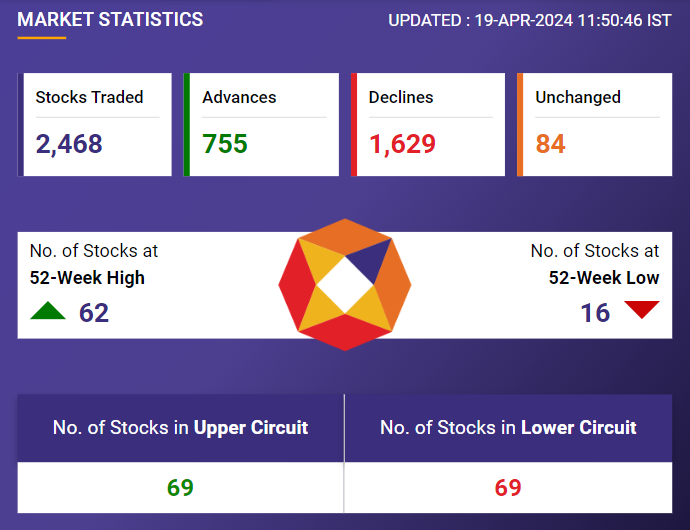Click the 16 stocks at 52-week low
This screenshot has width=690, height=530.
click(x=595, y=313)
